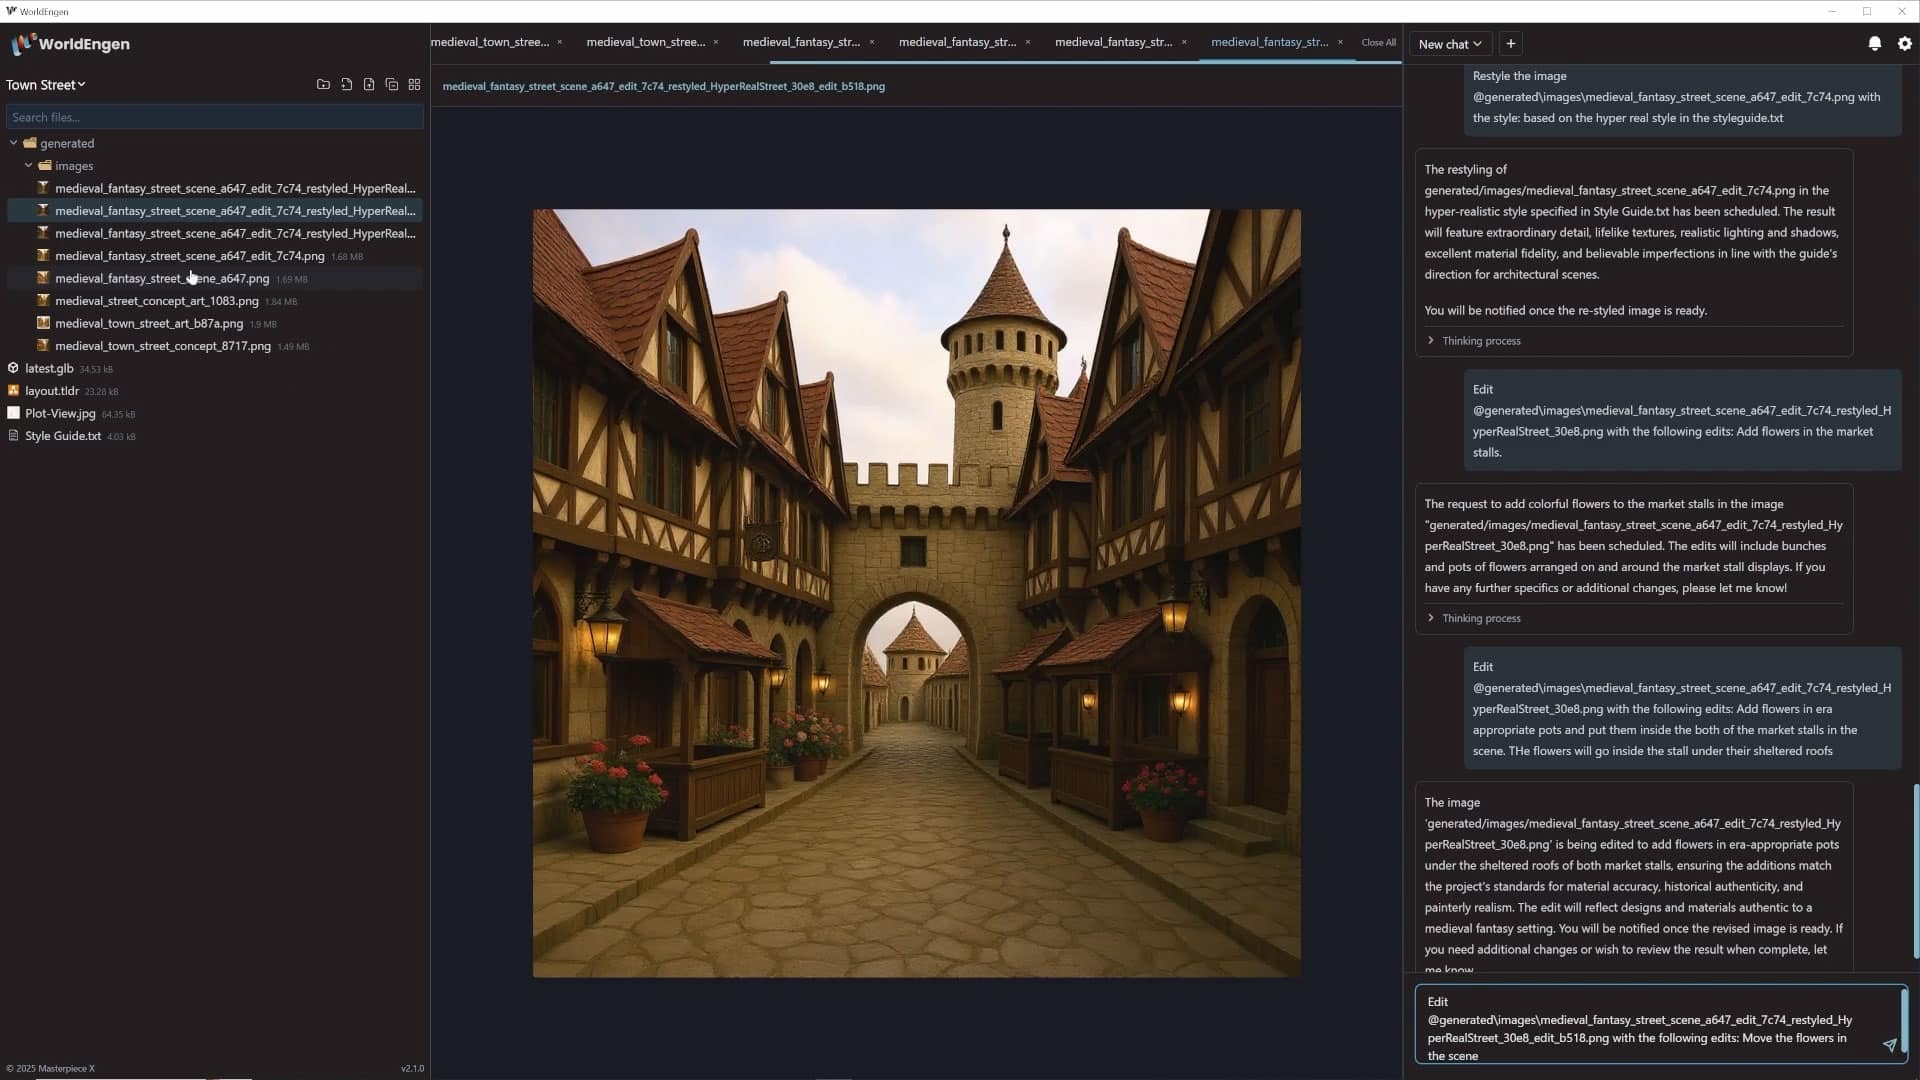Create a new file using the toolbar icon

346,84
